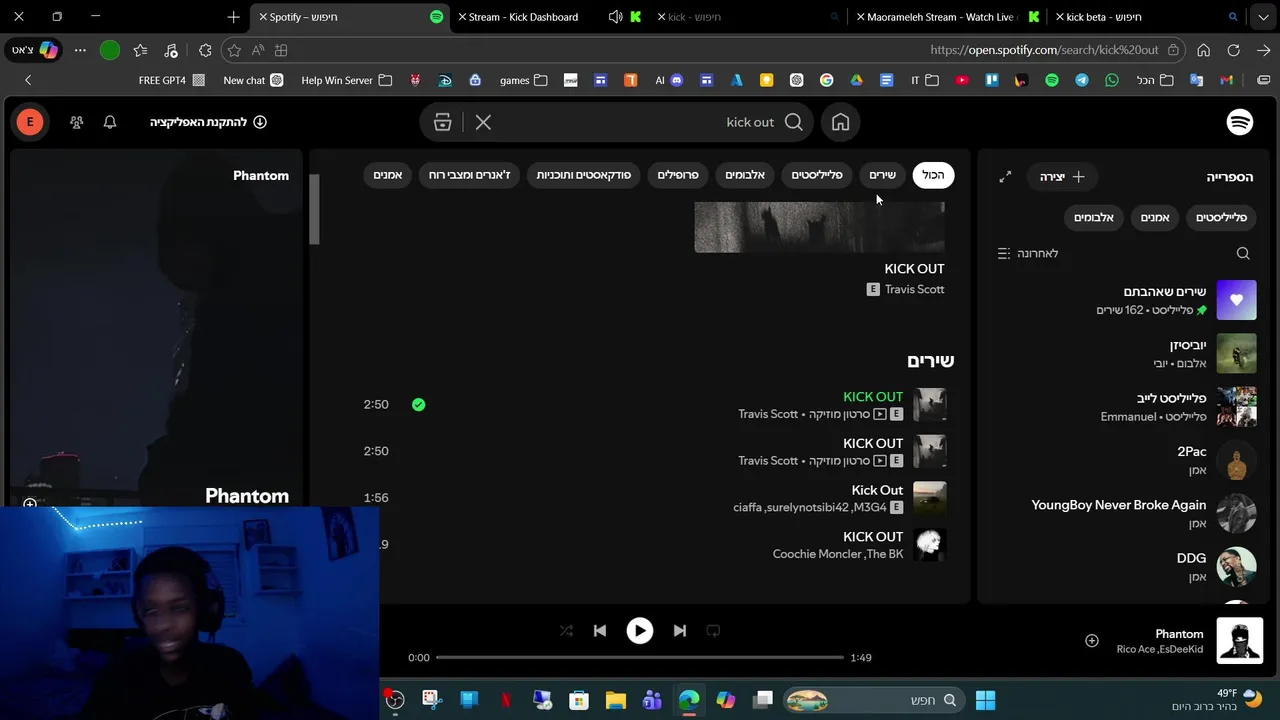Screen dimensions: 1280x720
Task: Open Friend Activity people icon
Action: [x=77, y=122]
